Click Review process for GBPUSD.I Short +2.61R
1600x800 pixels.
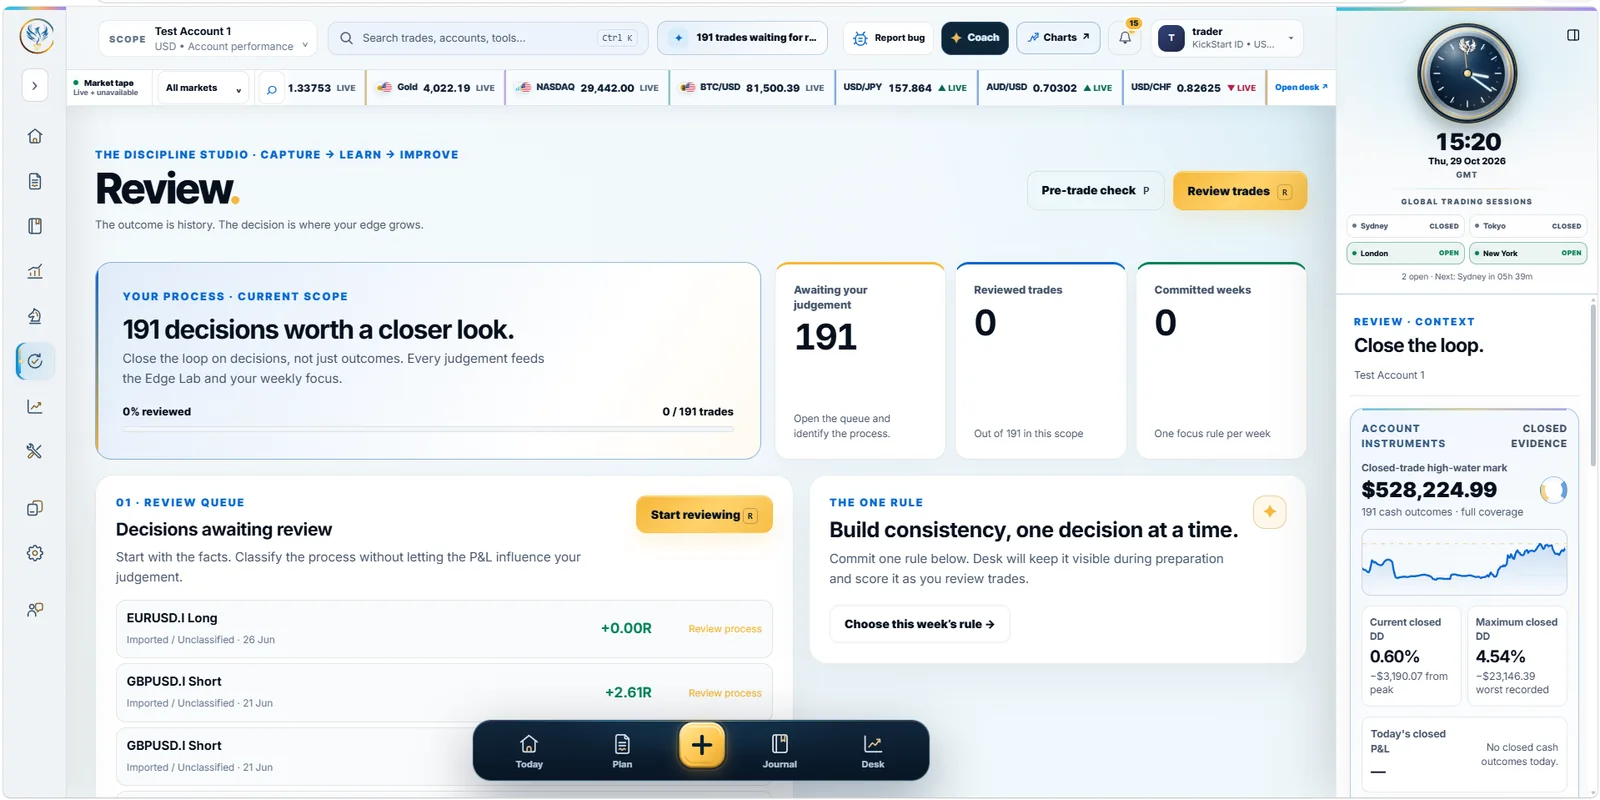[x=725, y=693]
